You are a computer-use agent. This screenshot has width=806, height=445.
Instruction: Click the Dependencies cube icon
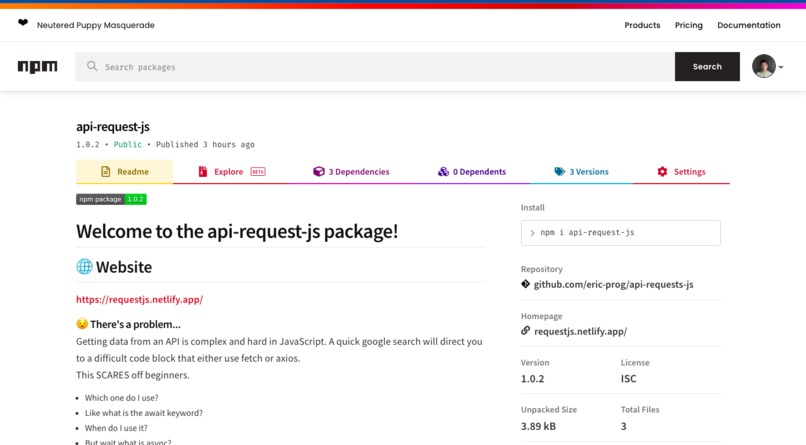pos(319,172)
